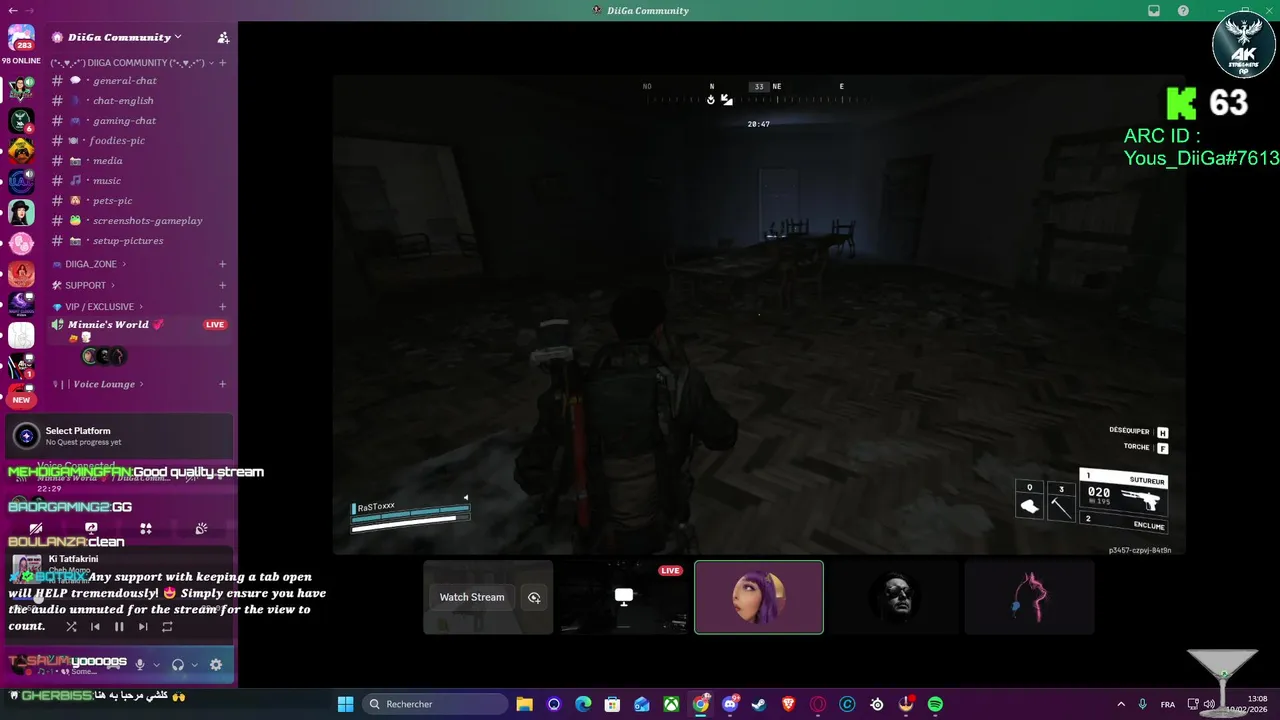This screenshot has height=720, width=1280.
Task: Toggle repeat in the Spotify player
Action: tap(167, 627)
